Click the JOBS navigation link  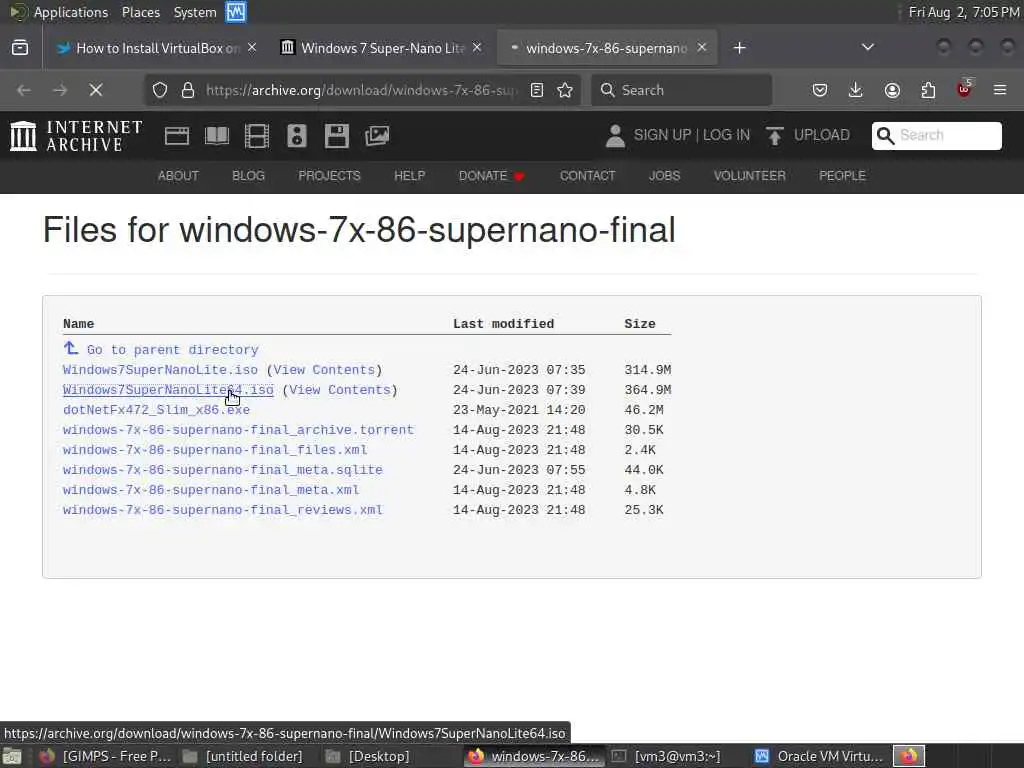(664, 176)
